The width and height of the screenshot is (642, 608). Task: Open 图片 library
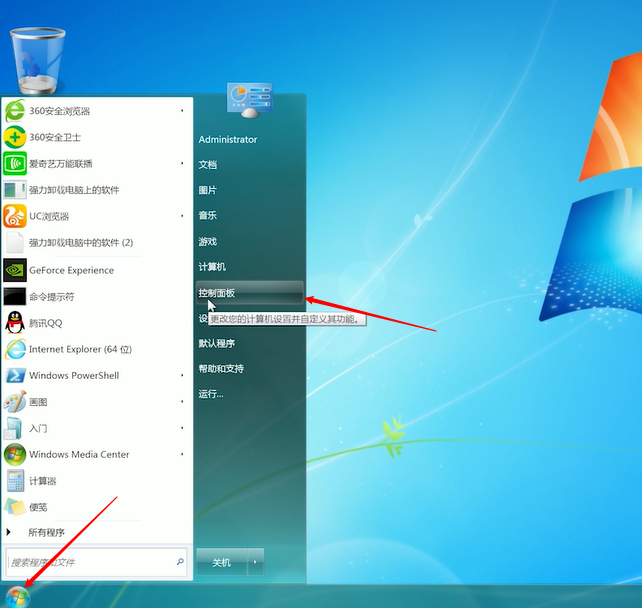[x=208, y=190]
